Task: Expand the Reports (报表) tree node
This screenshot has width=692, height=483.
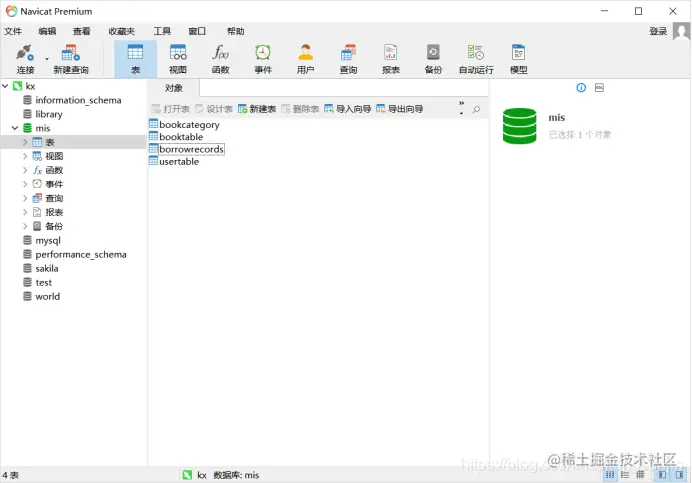Action: point(25,212)
